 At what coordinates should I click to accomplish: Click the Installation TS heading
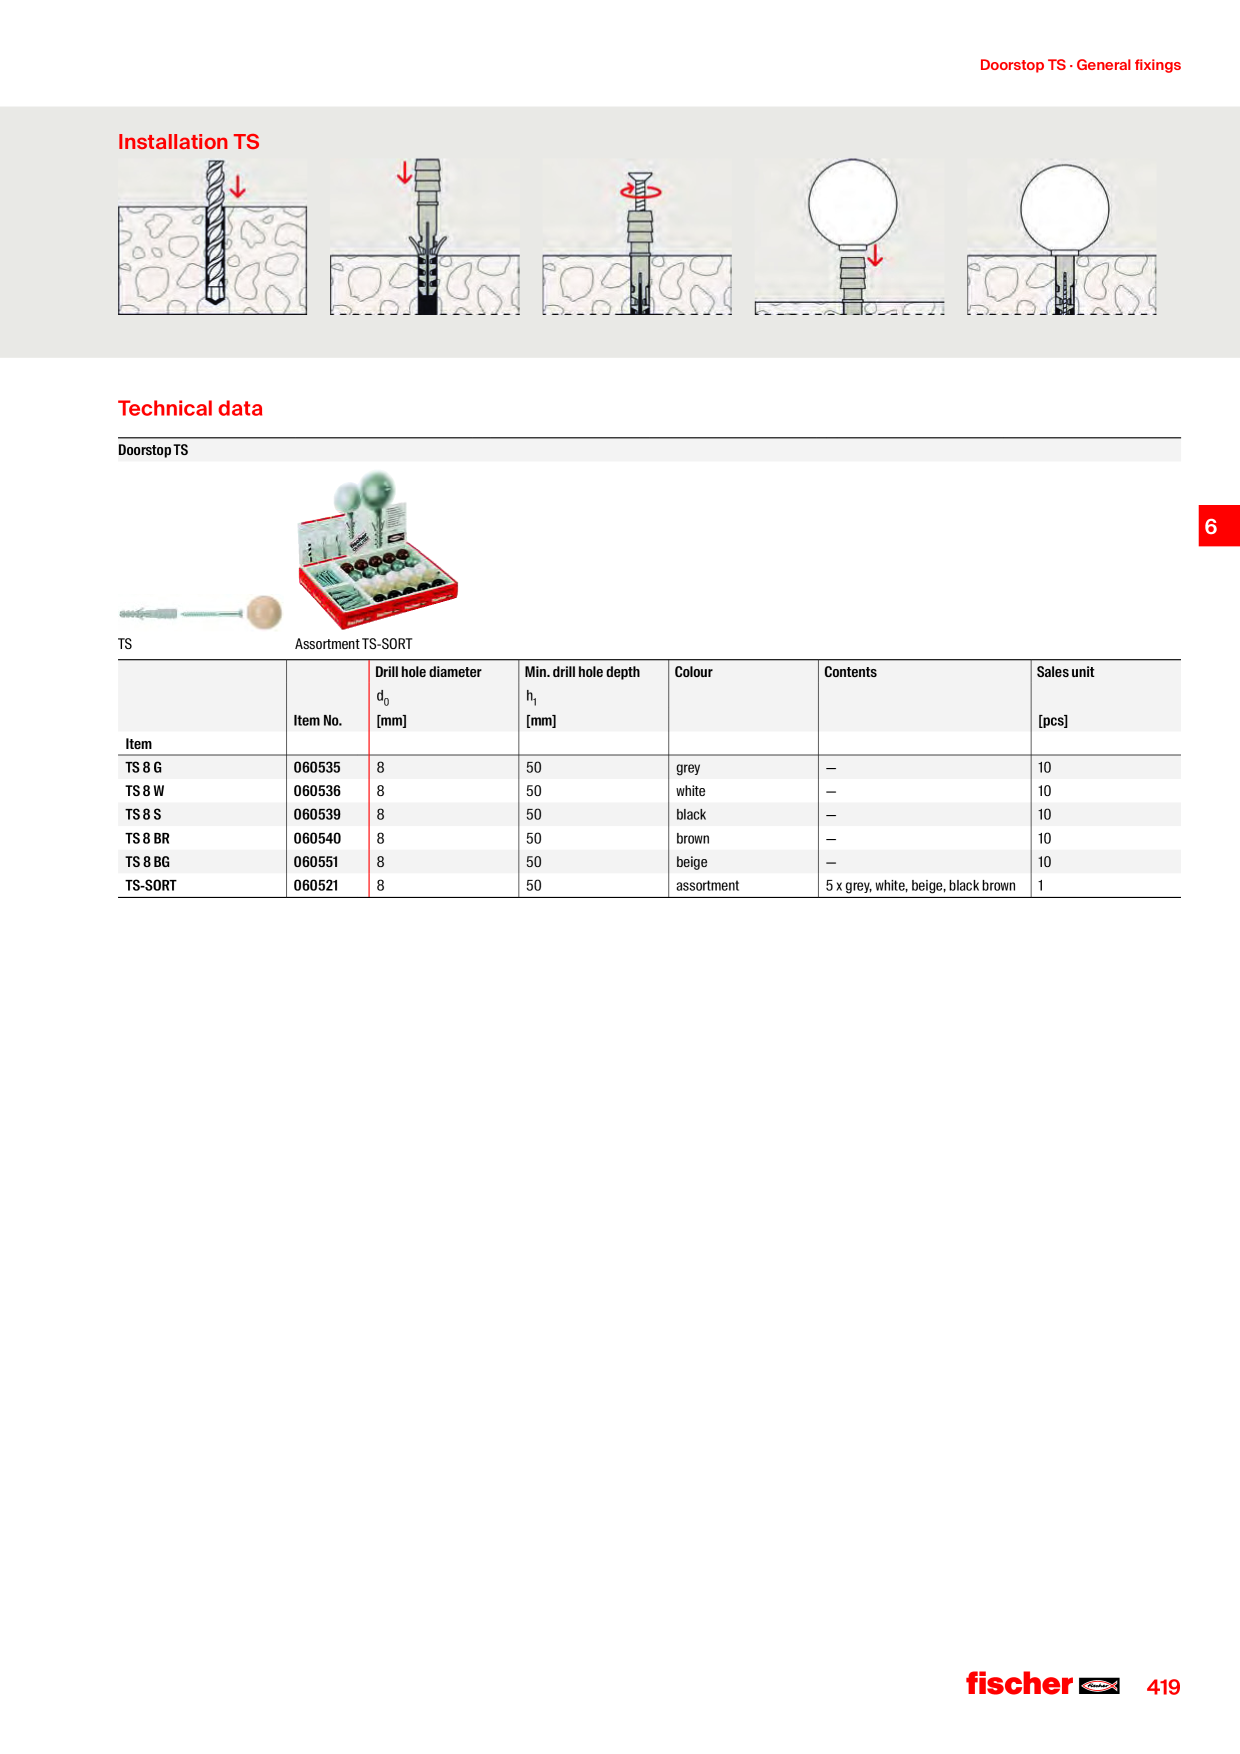(188, 142)
